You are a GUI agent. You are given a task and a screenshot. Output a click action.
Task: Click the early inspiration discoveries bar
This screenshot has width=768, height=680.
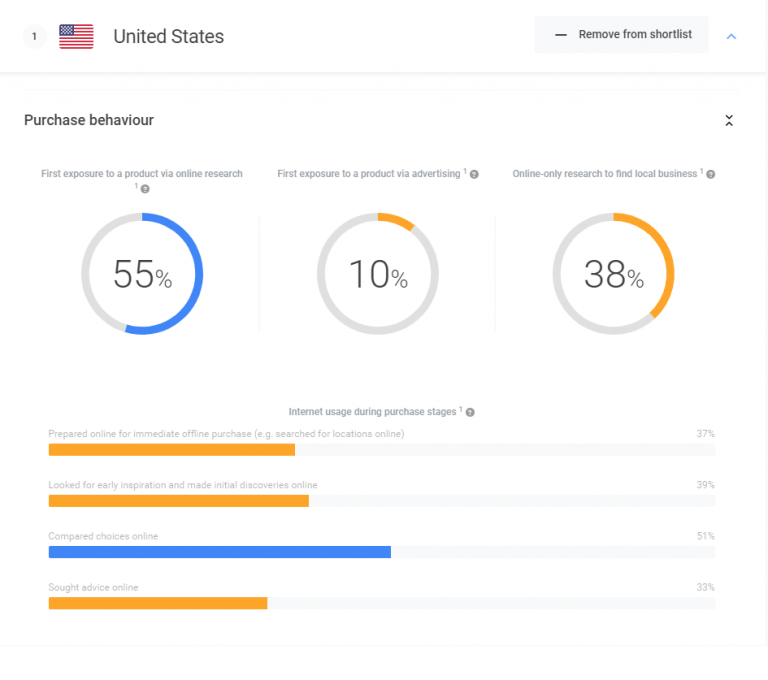coord(178,501)
